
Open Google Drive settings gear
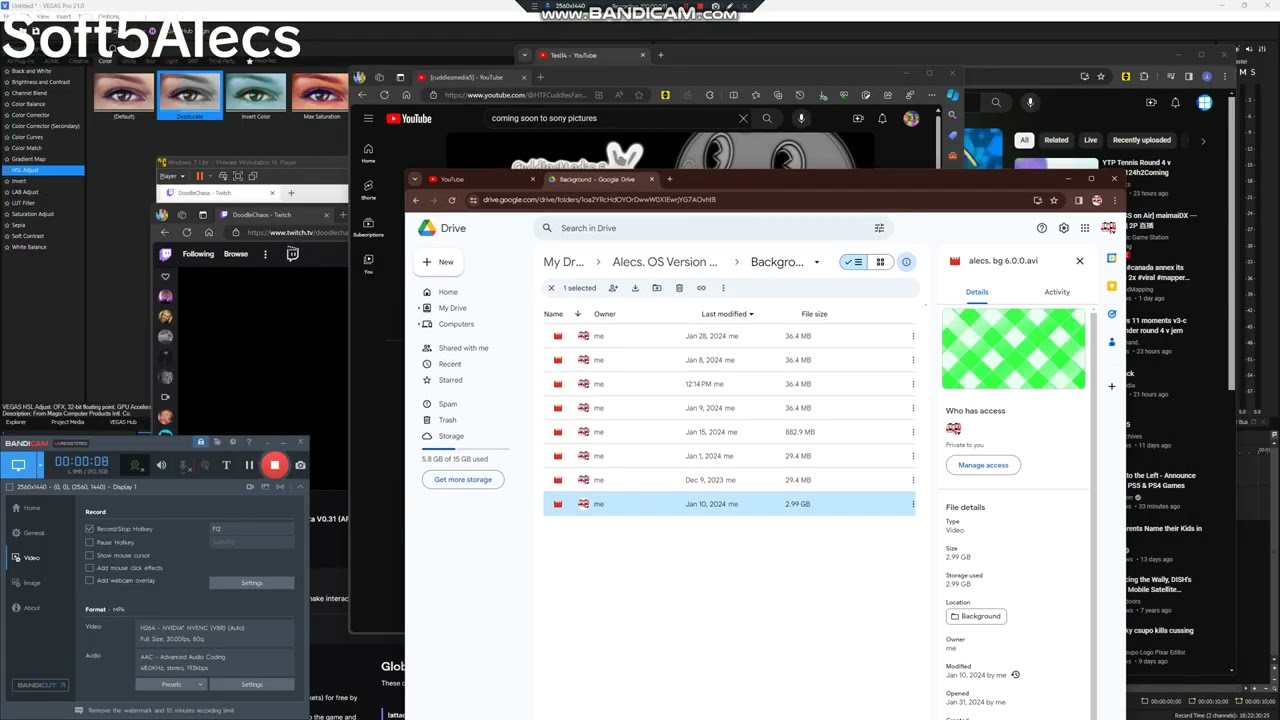[x=1064, y=228]
